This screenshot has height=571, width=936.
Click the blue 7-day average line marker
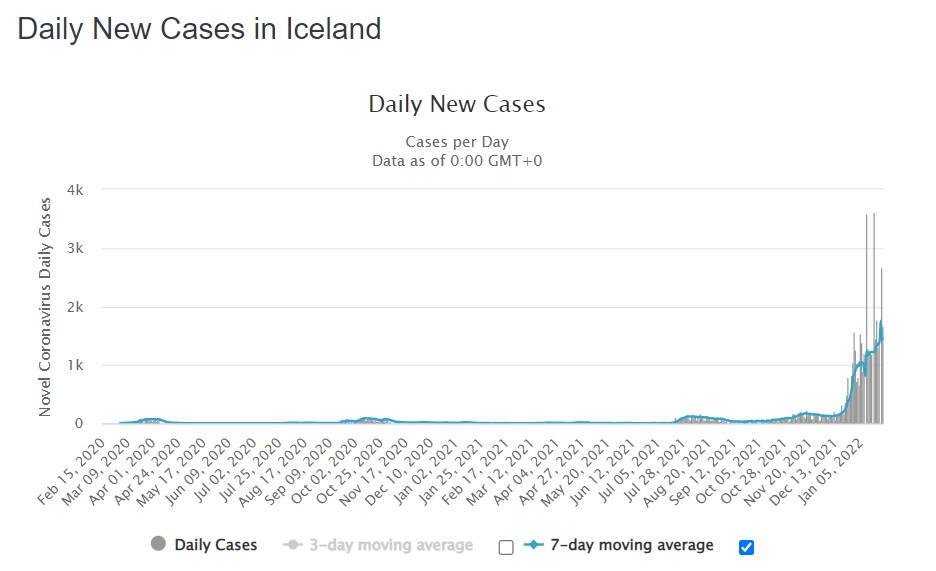coord(533,545)
